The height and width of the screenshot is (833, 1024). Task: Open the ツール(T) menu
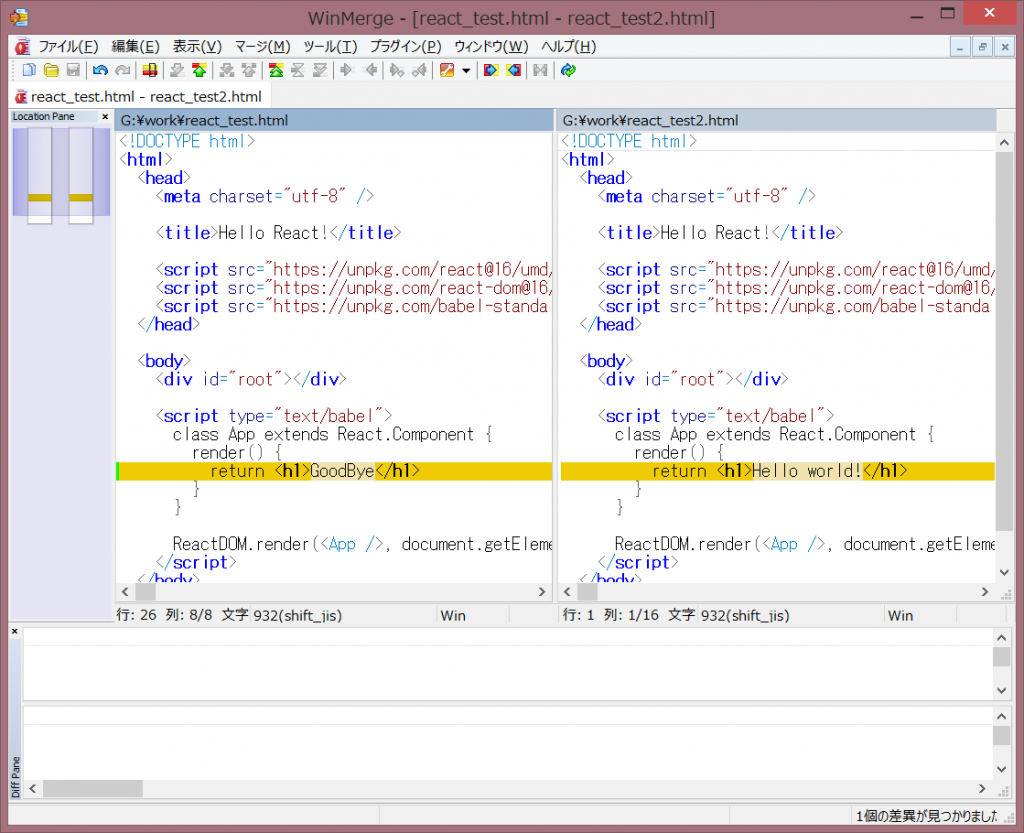(330, 46)
